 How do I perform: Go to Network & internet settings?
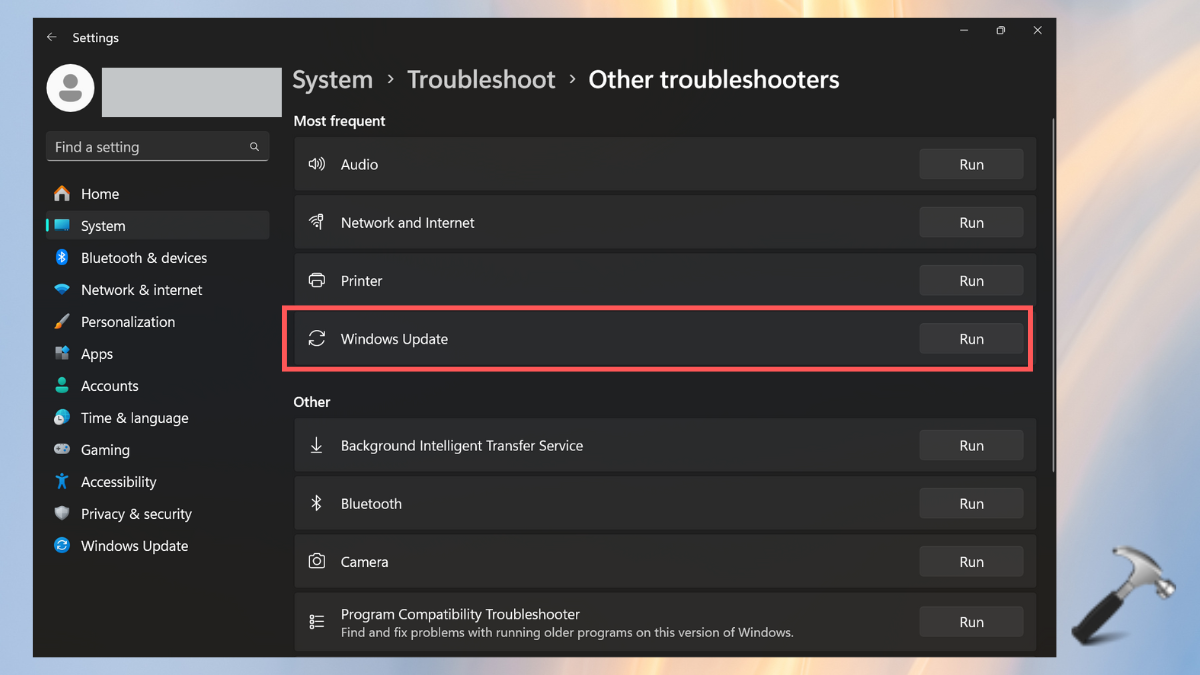[158, 290]
